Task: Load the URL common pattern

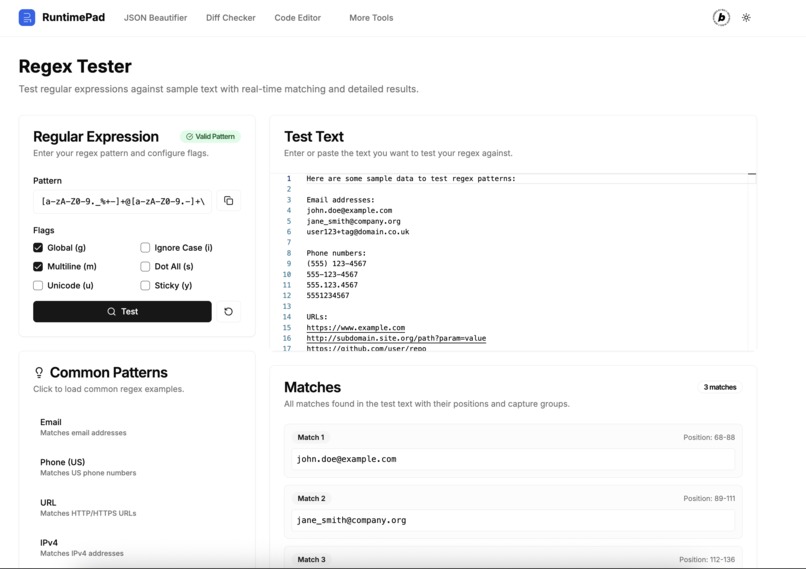Action: coord(137,507)
